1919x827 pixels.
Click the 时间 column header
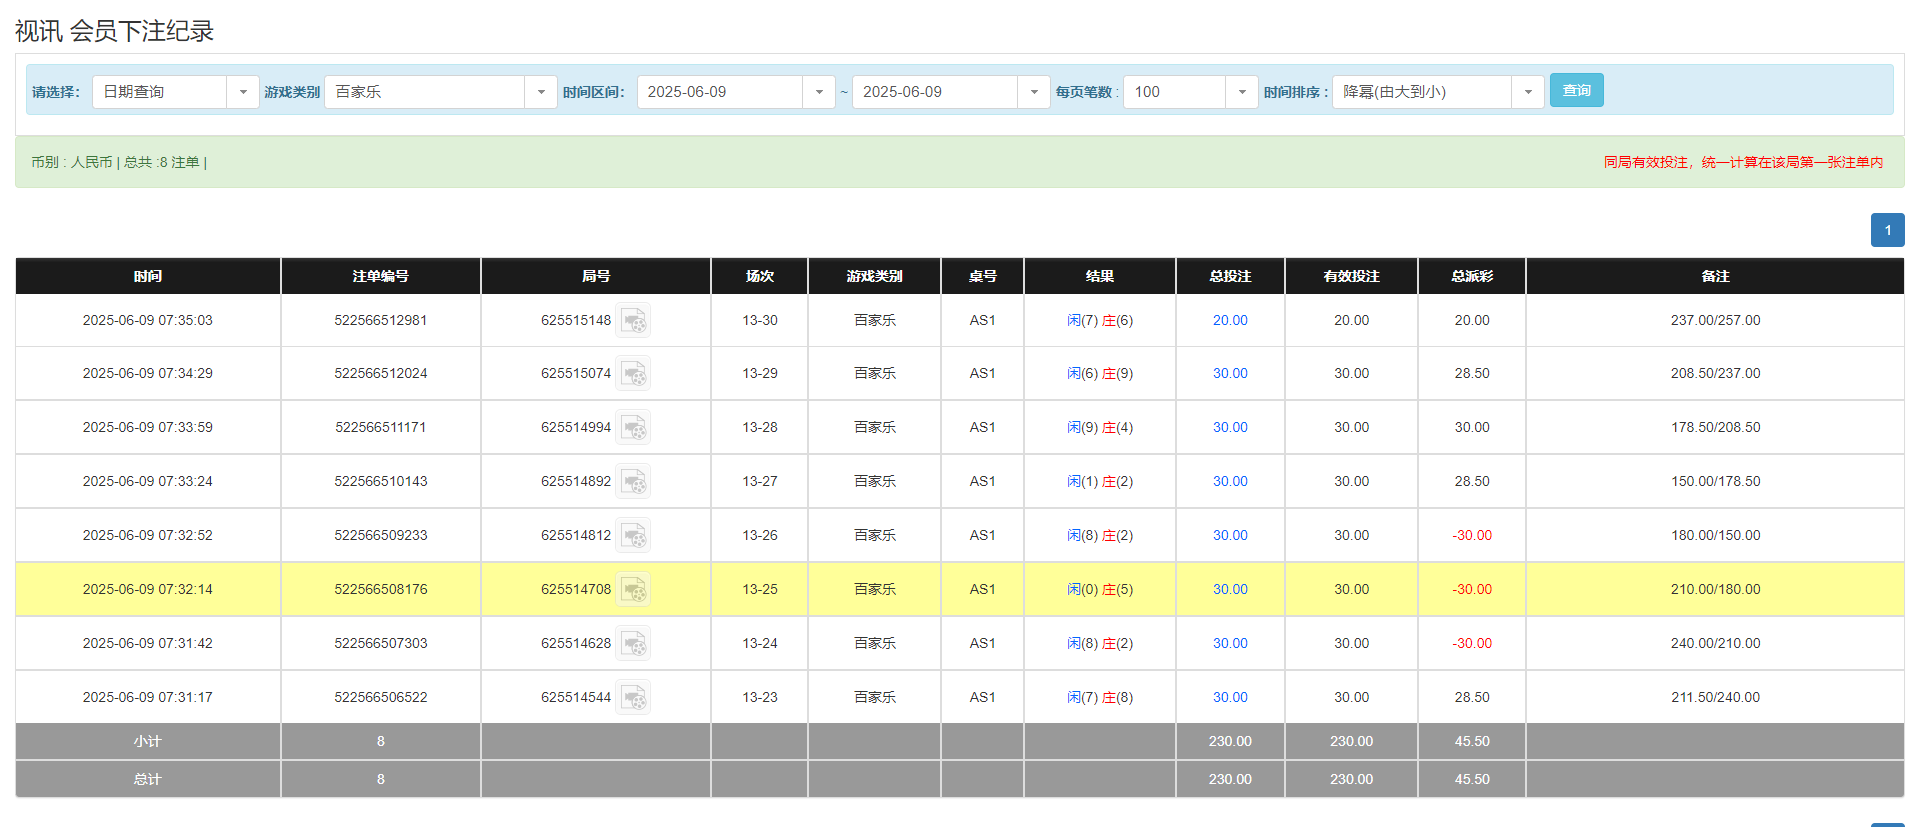click(148, 276)
